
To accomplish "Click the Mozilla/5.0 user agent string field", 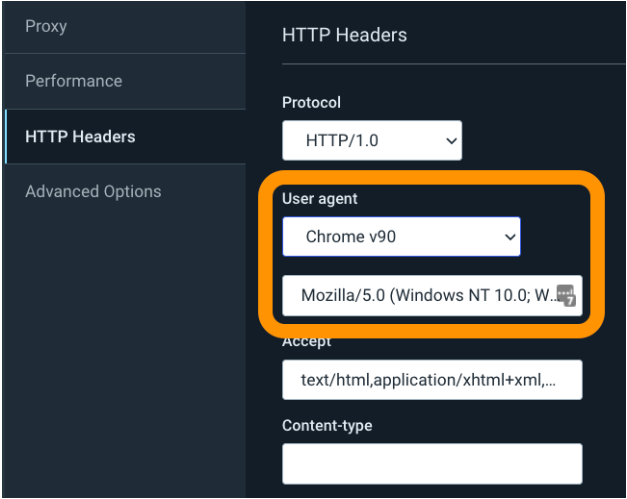I will pos(420,296).
